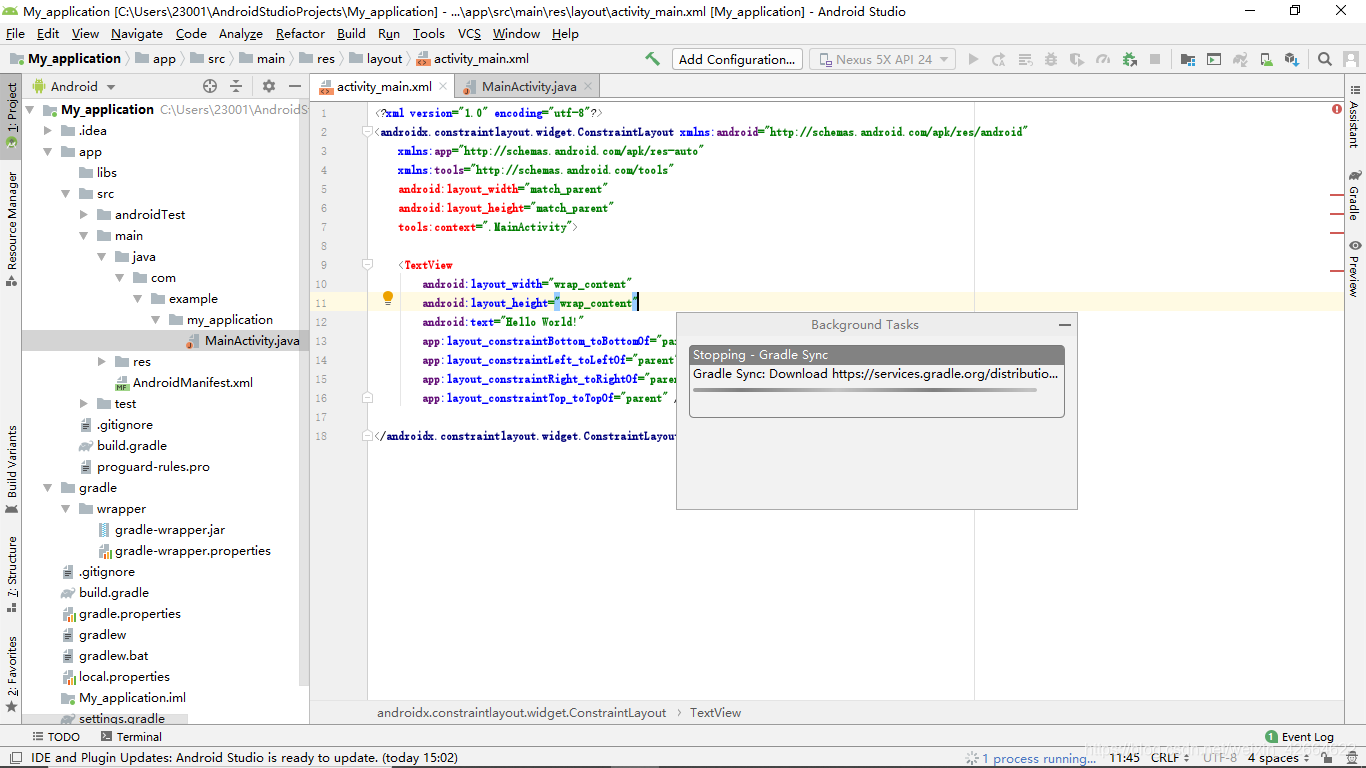Image resolution: width=1366 pixels, height=768 pixels.
Task: Click the red error indicator in editor corner
Action: pos(1337,109)
